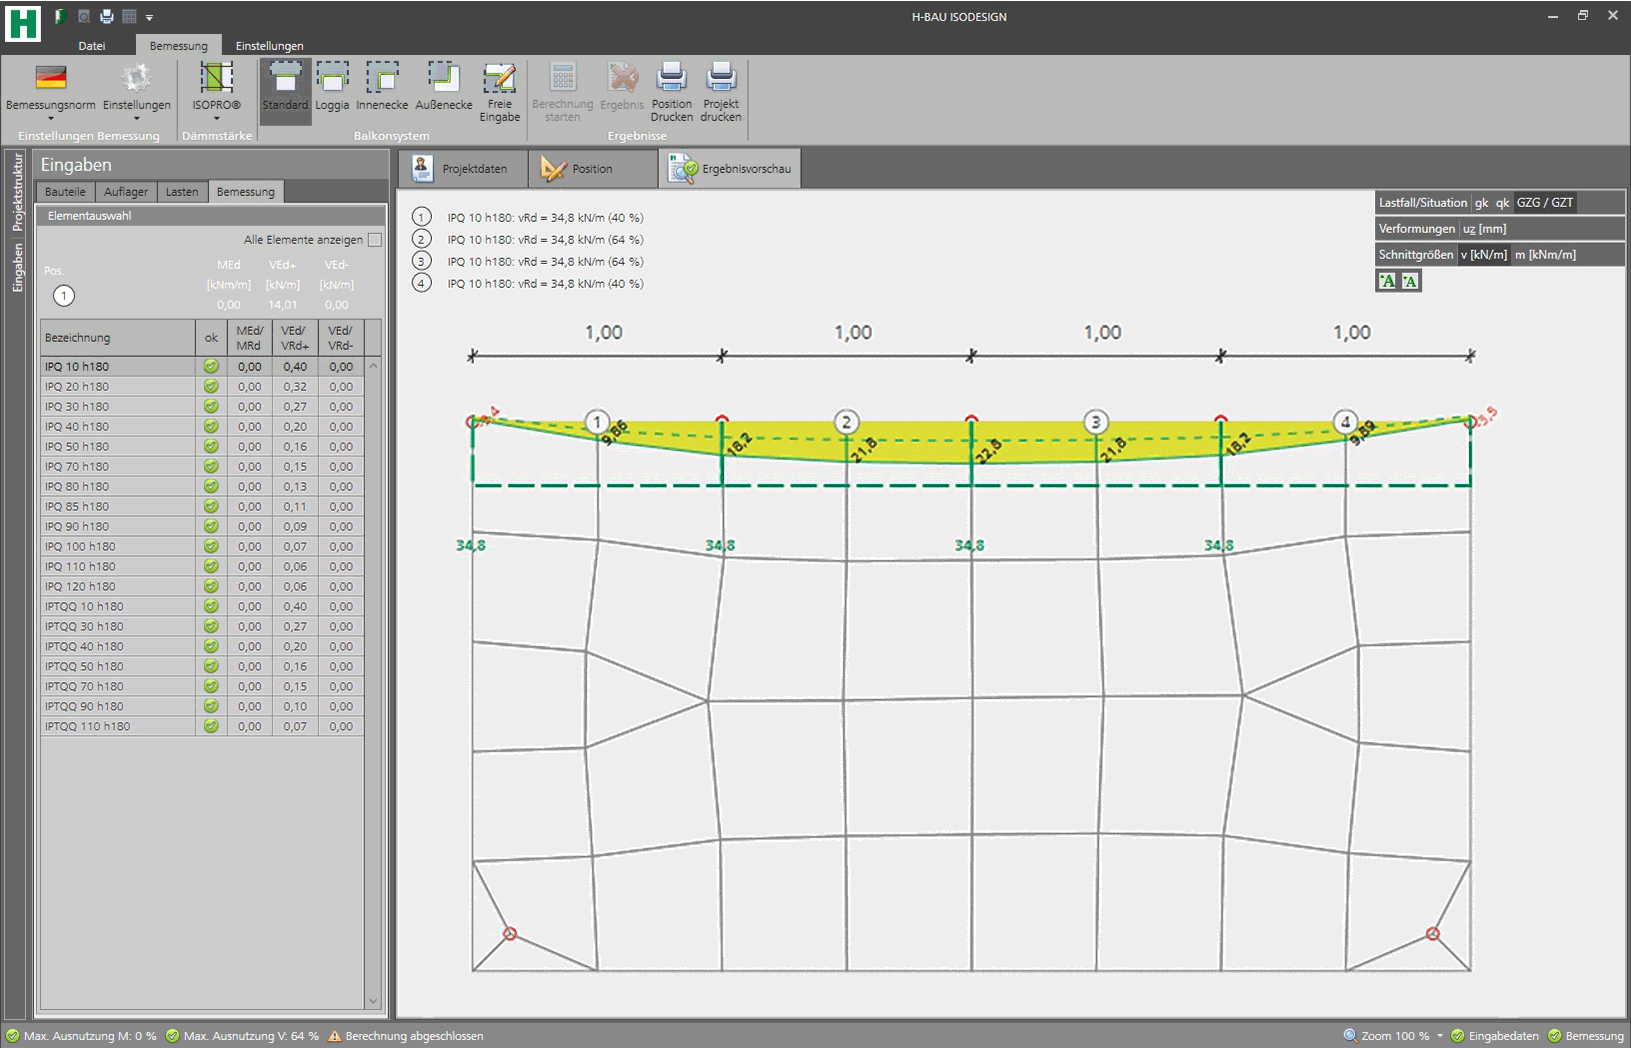Image resolution: width=1631 pixels, height=1048 pixels.
Task: Switch to the Bauteile tab
Action: [x=65, y=192]
